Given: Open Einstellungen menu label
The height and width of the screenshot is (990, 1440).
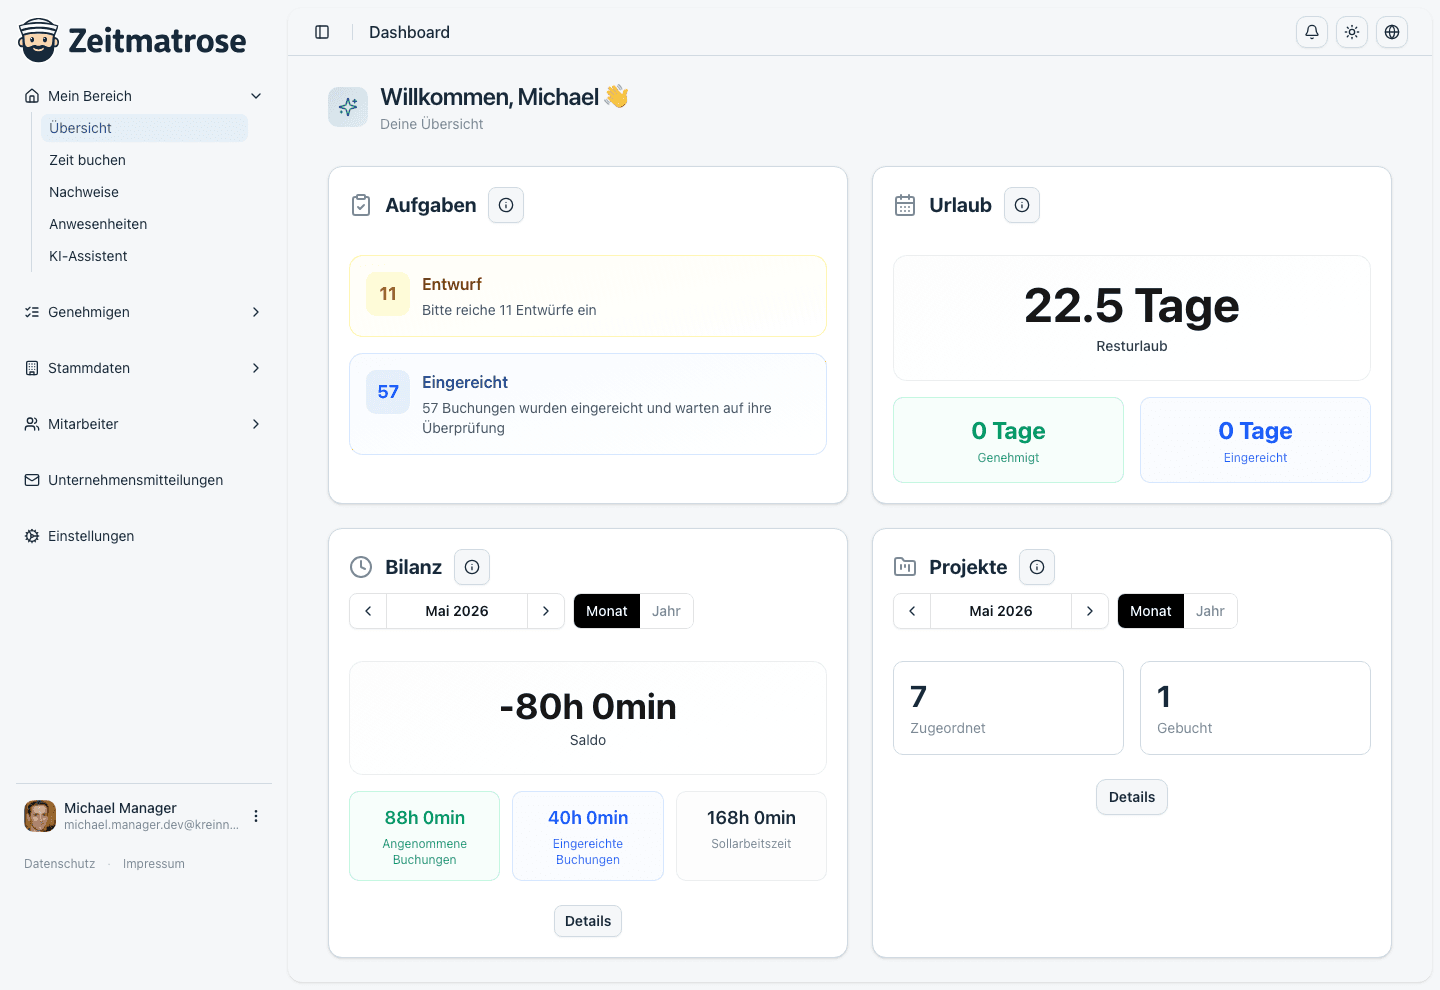Looking at the screenshot, I should (91, 536).
